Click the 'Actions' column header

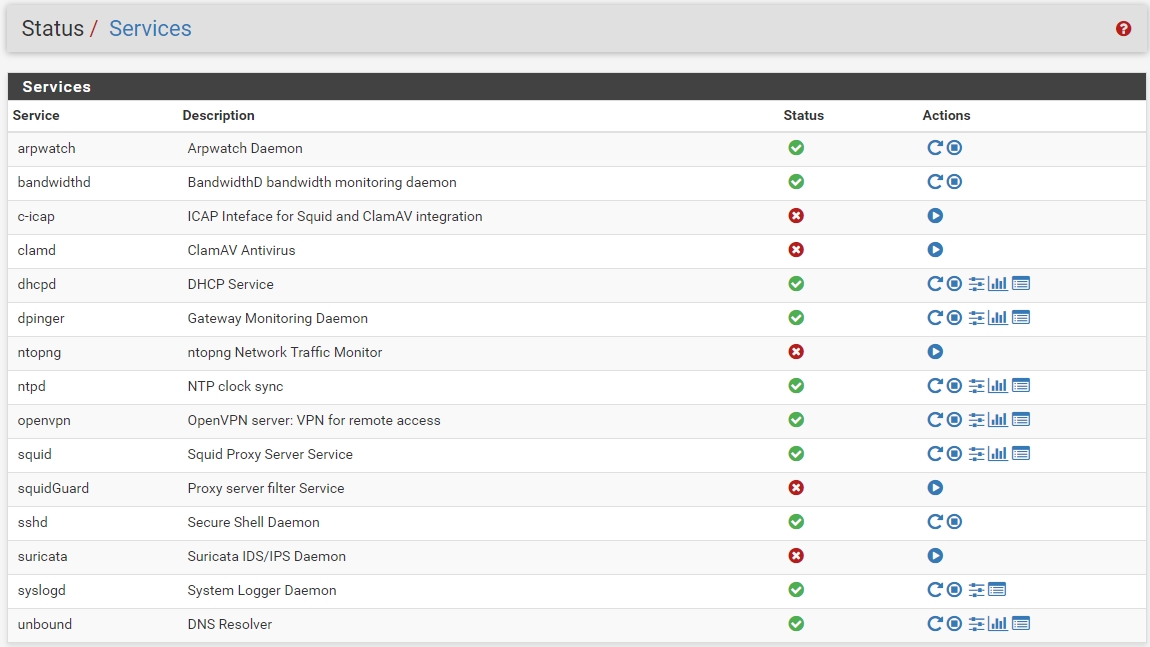pyautogui.click(x=946, y=115)
